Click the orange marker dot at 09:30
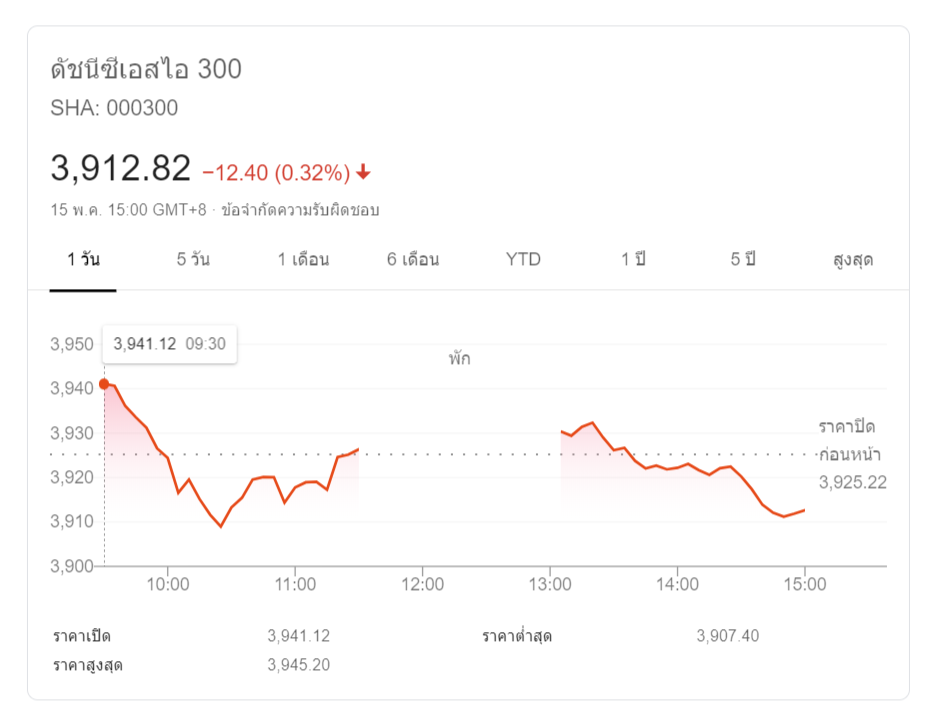This screenshot has width=934, height=708. pyautogui.click(x=104, y=384)
